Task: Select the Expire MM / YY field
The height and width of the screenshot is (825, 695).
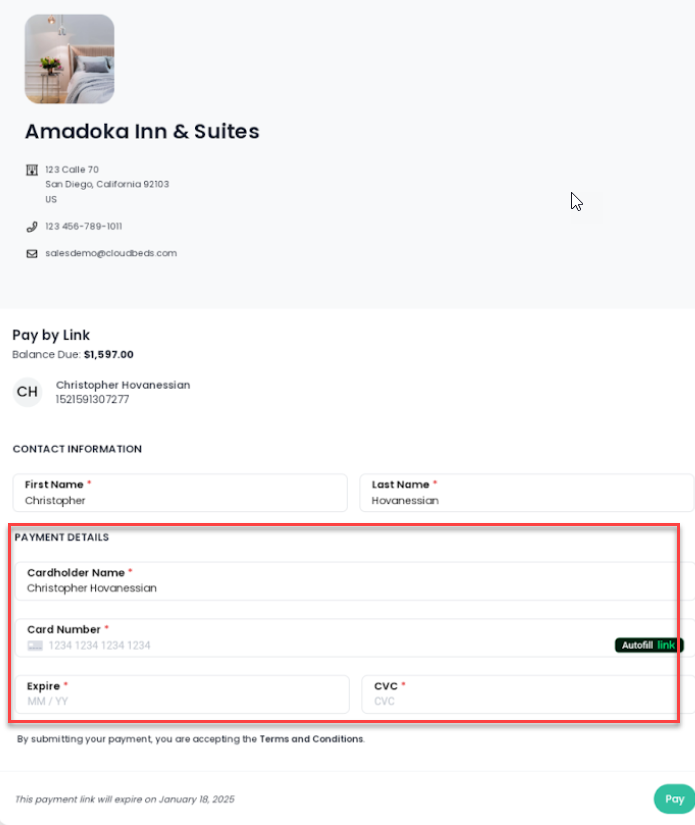Action: click(182, 701)
